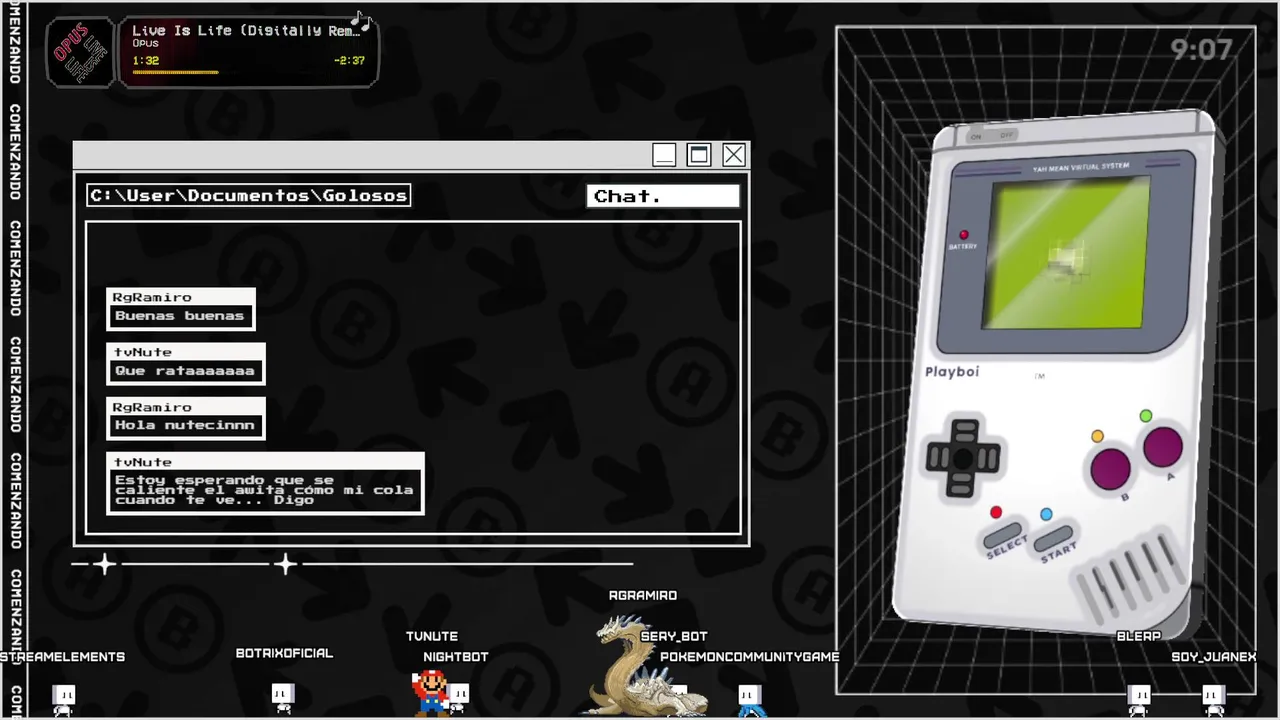Click the yellow dot above B button
Image resolution: width=1280 pixels, height=720 pixels.
[1097, 437]
